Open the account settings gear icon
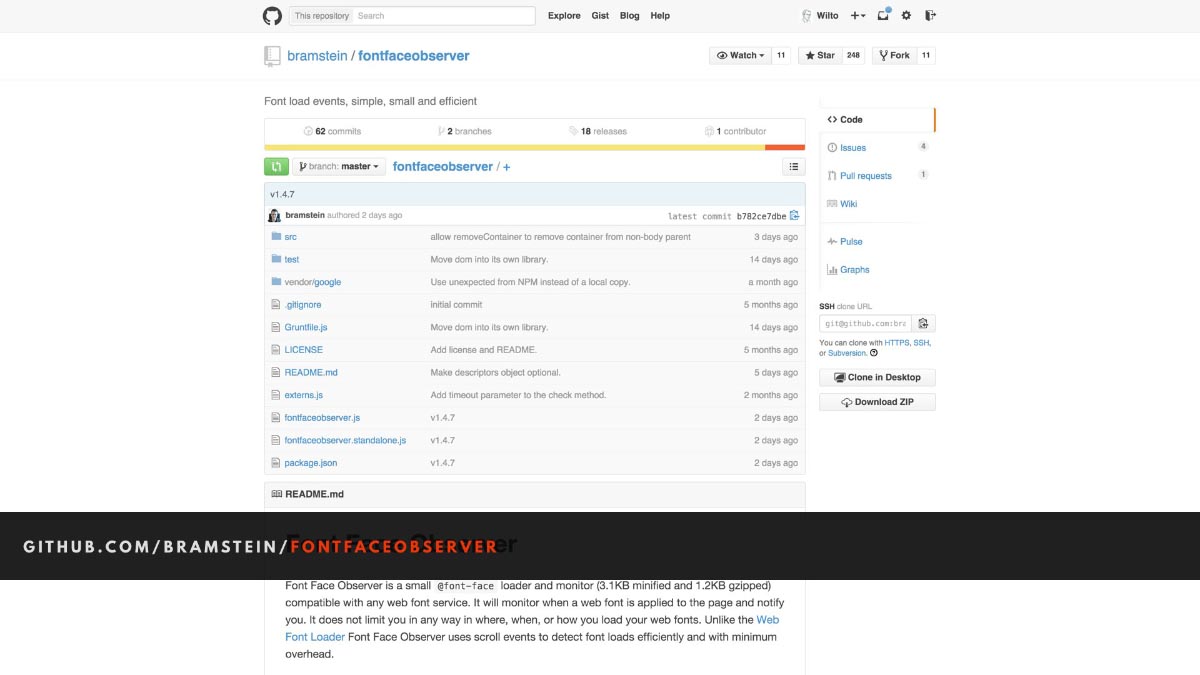The height and width of the screenshot is (675, 1200). (x=906, y=16)
